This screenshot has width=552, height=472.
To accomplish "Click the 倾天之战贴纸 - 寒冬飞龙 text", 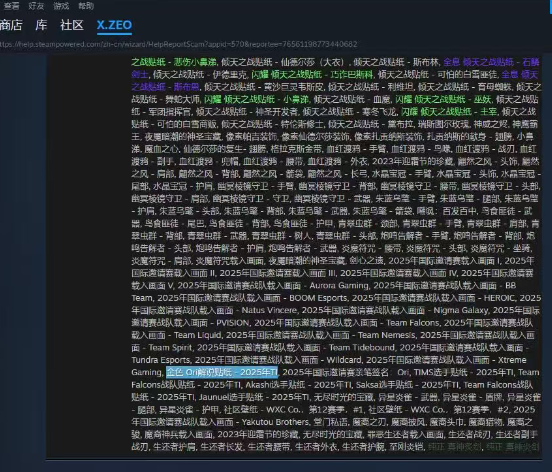I will [350, 112].
